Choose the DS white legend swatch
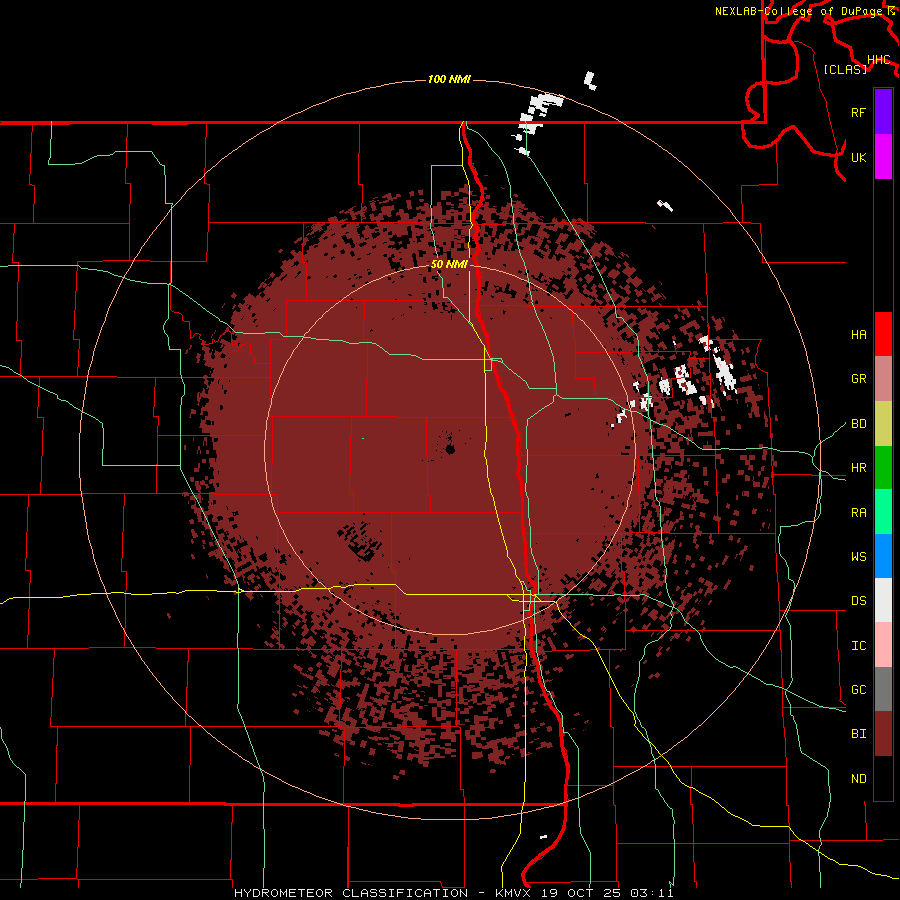Viewport: 900px width, 900px height. point(883,600)
